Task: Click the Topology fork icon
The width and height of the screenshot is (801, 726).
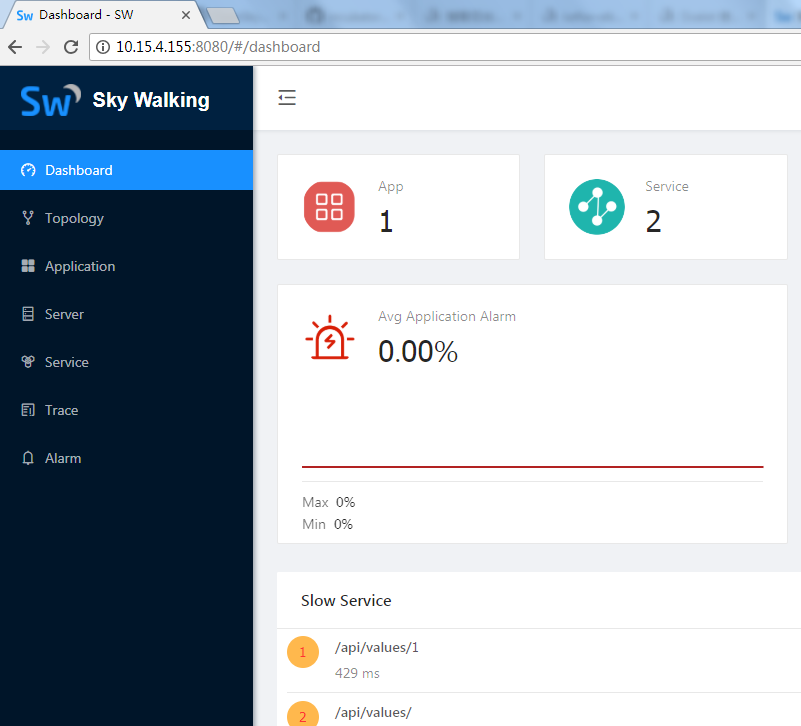Action: [x=28, y=218]
